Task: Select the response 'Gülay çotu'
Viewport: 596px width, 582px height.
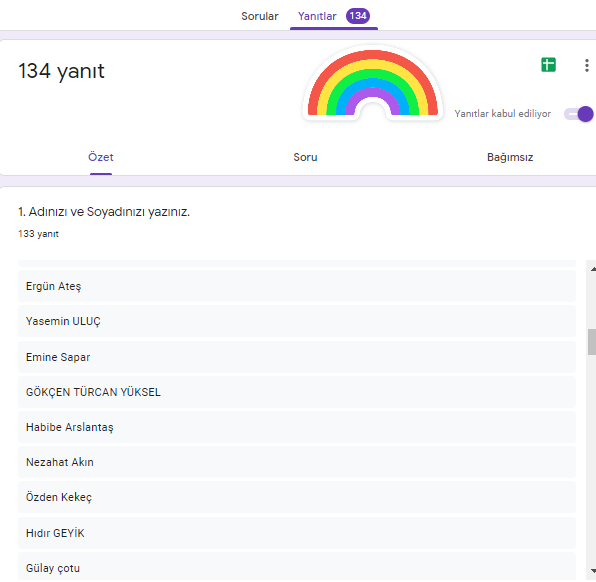Action: (297, 566)
